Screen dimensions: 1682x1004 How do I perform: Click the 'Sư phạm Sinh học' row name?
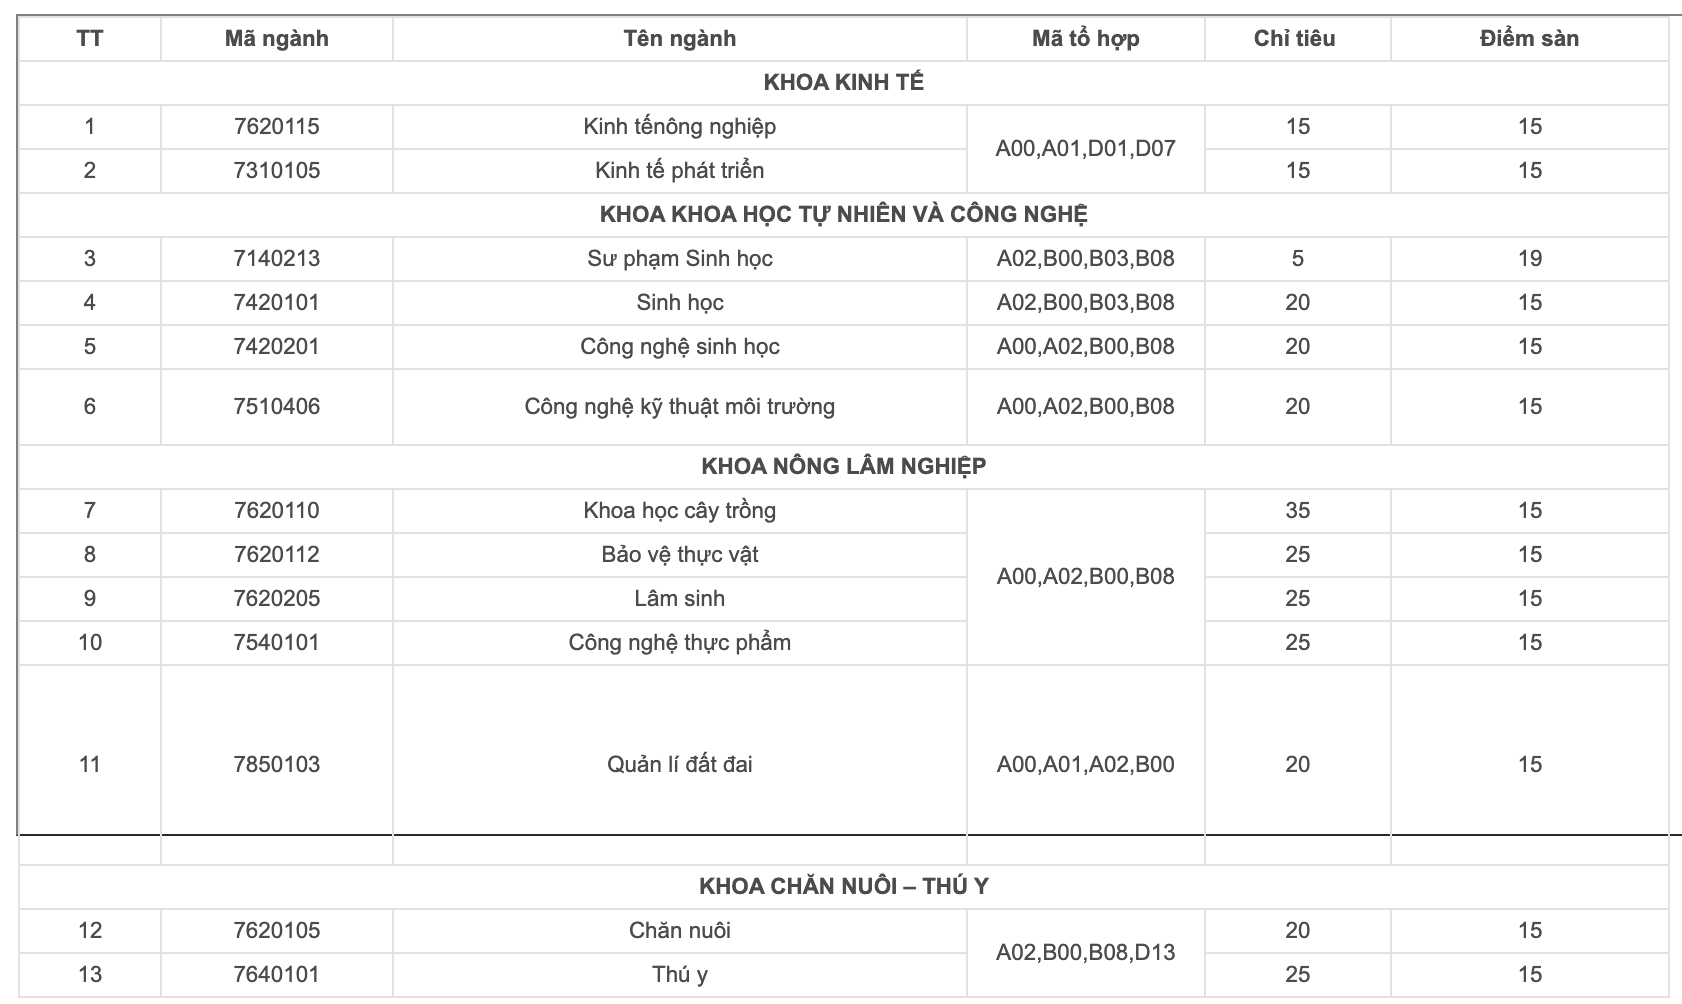click(679, 259)
